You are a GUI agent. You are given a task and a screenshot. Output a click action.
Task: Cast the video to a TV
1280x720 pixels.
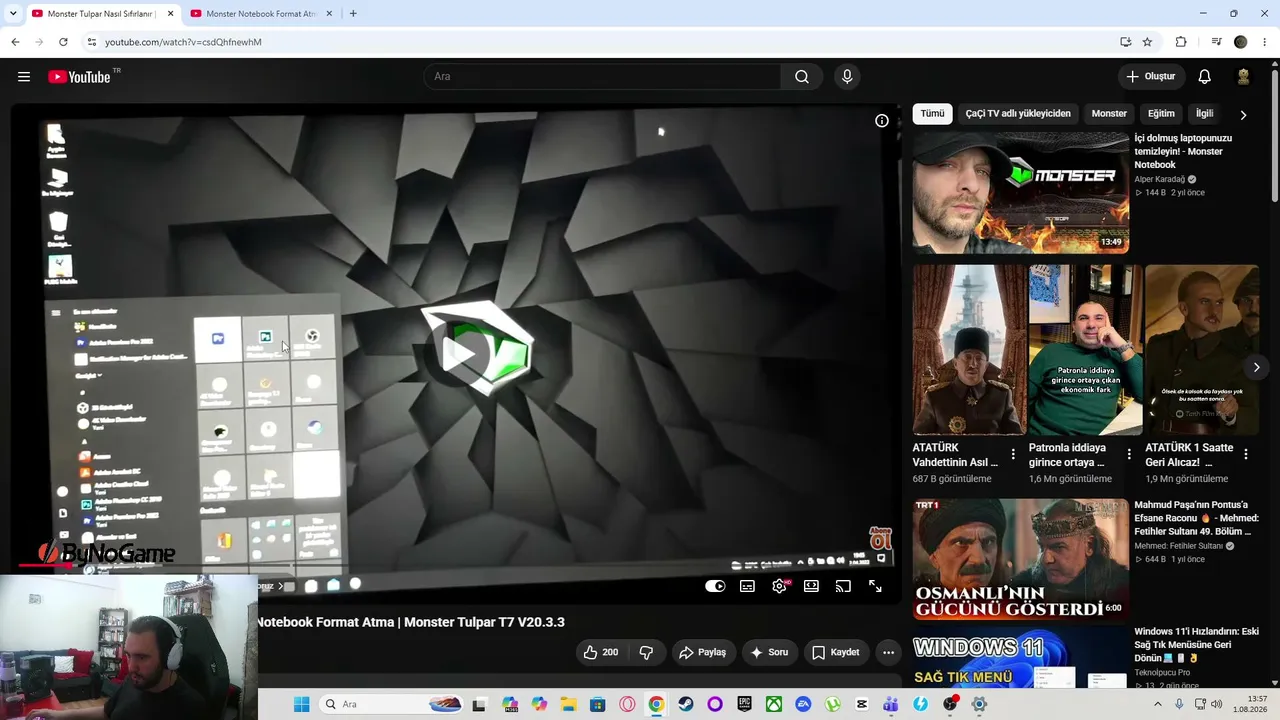(x=843, y=586)
